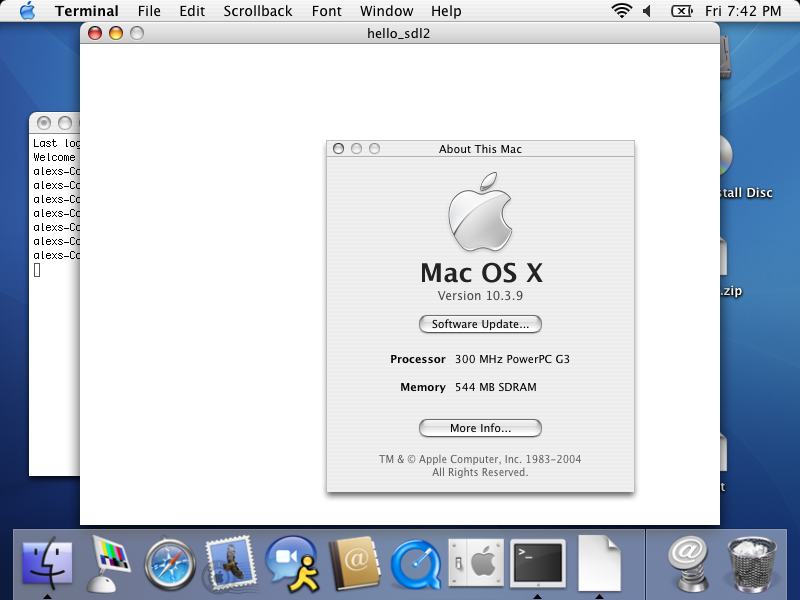Click the clock showing Fri 7:42 PM

[743, 11]
